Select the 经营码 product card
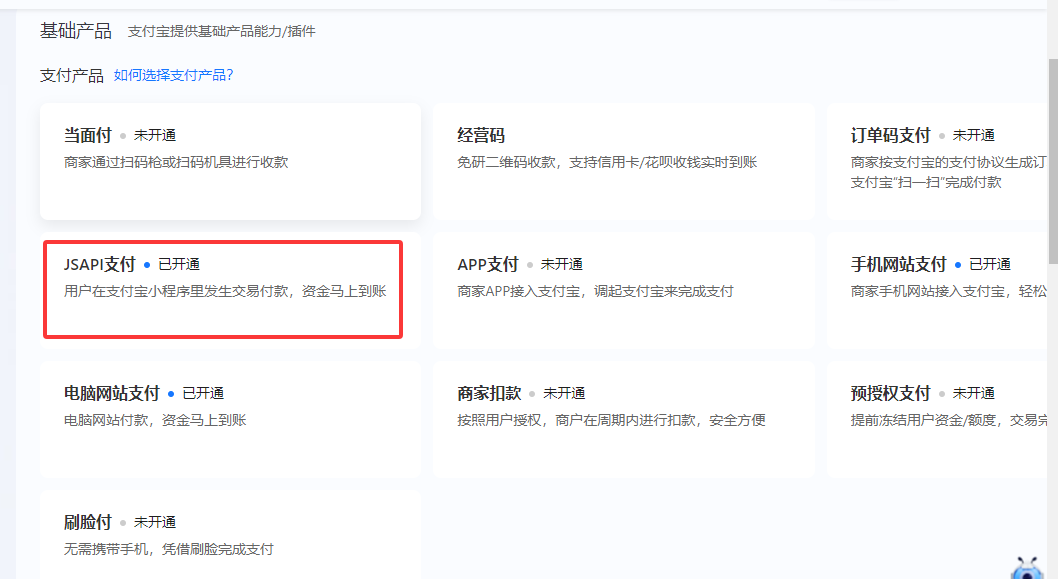Screen dimensions: 1058x579 tap(623, 161)
